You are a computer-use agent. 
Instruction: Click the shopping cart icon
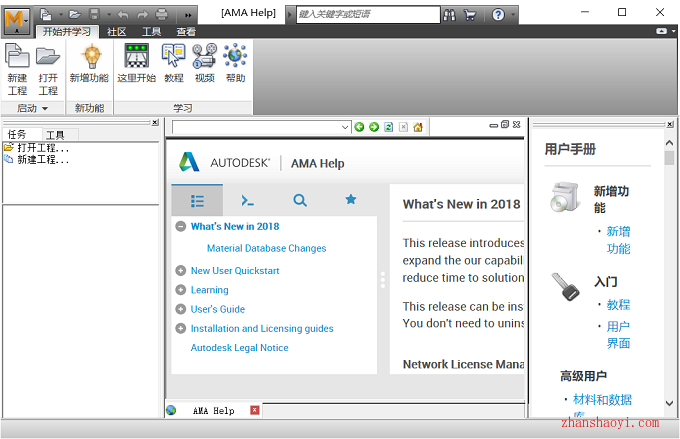coord(470,15)
